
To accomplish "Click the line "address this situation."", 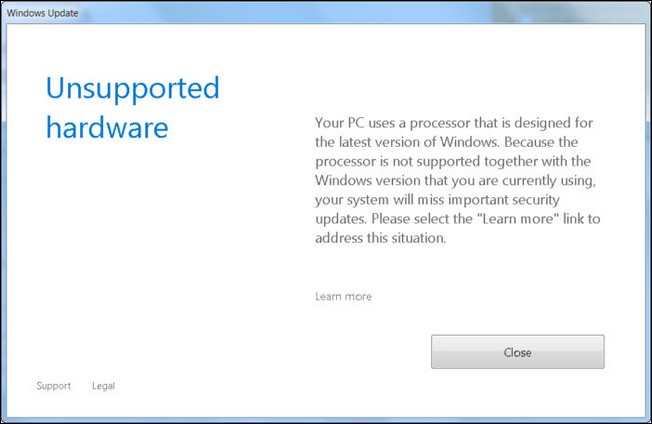I will point(380,238).
